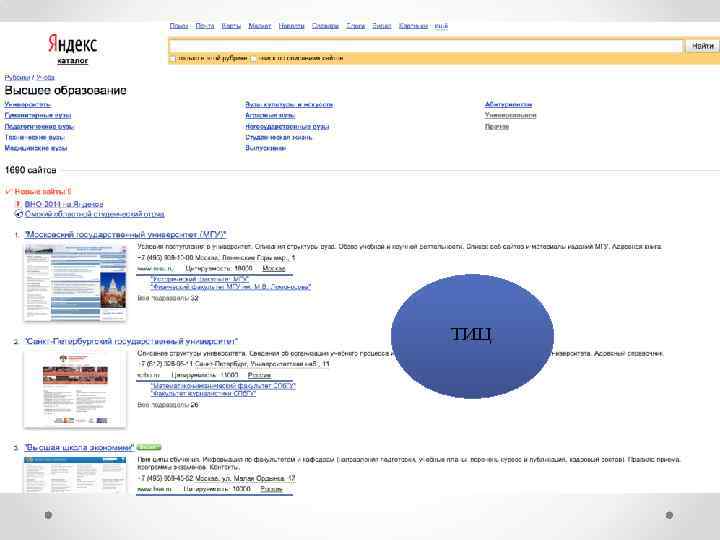
Task: Click Все подразделы 32 under МГУ
Action: pyautogui.click(x=168, y=298)
